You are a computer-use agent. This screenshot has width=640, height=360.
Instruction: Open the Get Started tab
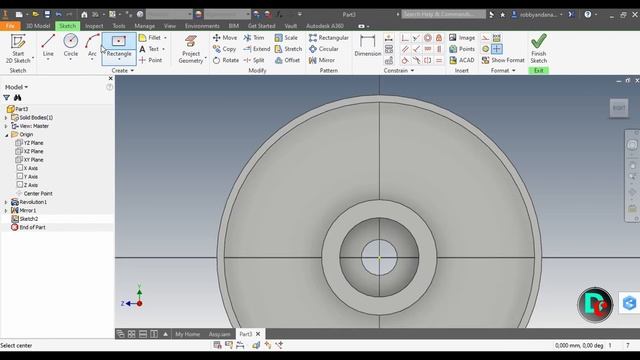tap(262, 26)
